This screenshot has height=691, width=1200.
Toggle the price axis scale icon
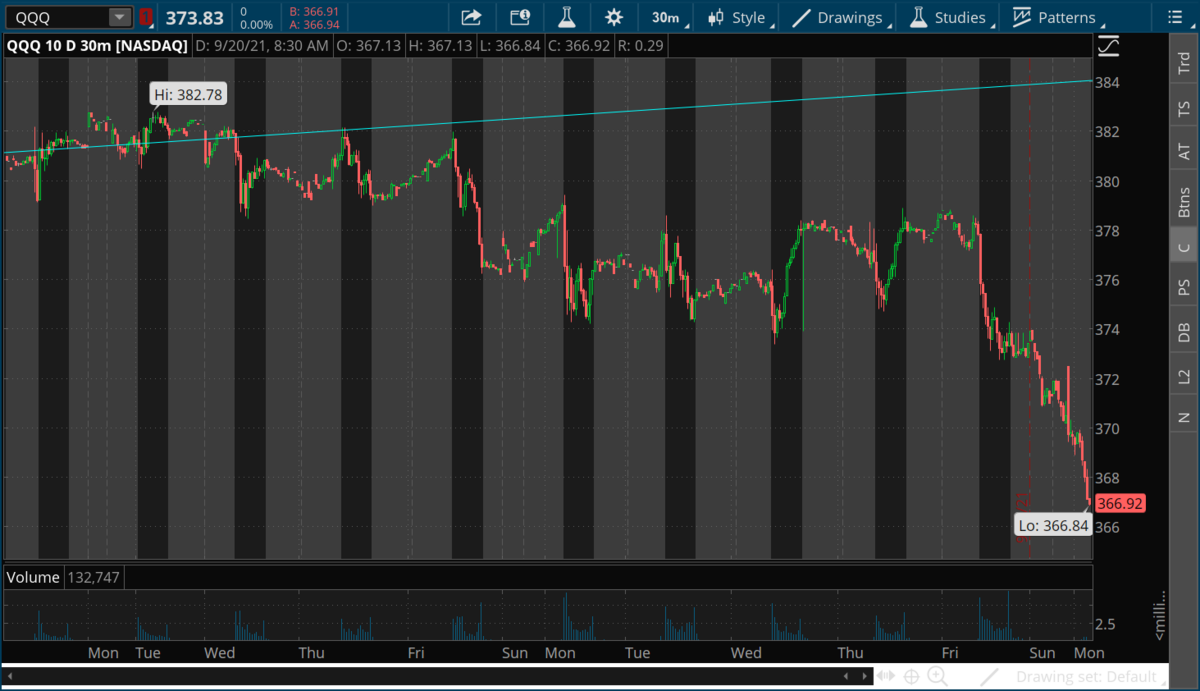1108,45
